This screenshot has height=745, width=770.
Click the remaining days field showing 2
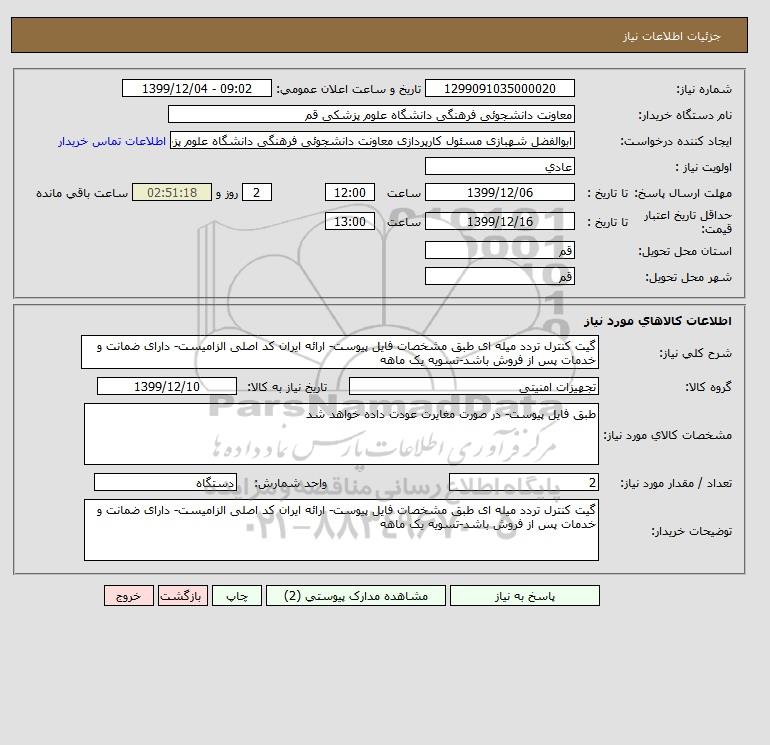point(257,193)
